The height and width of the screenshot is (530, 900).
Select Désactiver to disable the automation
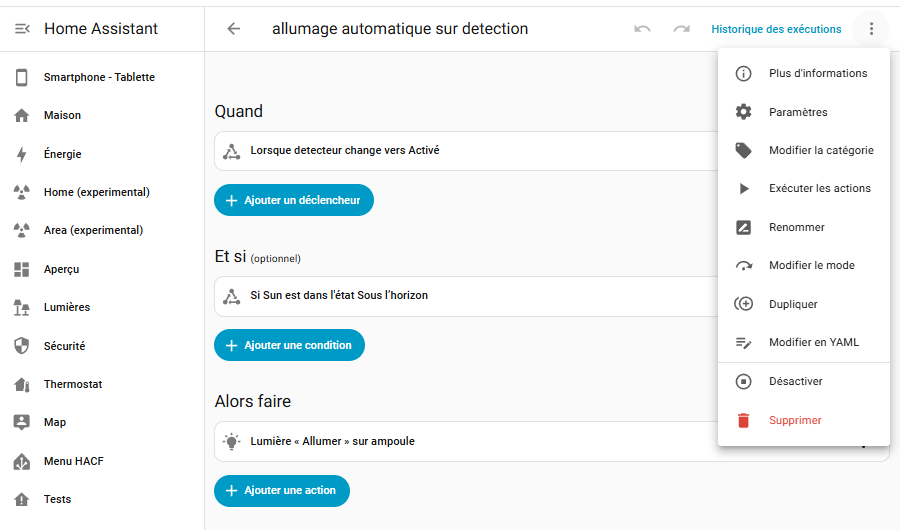(x=795, y=381)
